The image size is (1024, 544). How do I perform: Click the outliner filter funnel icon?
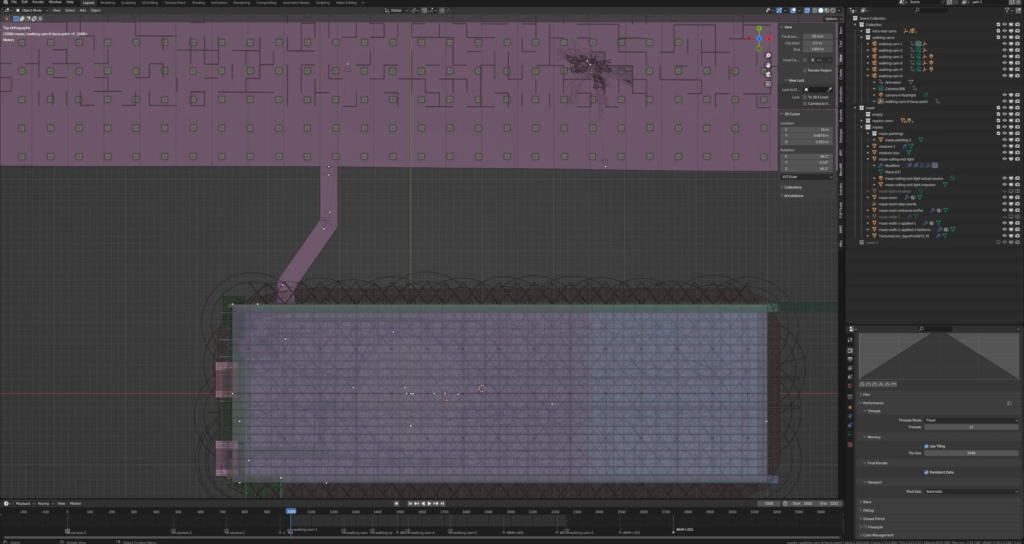pyautogui.click(x=1009, y=10)
